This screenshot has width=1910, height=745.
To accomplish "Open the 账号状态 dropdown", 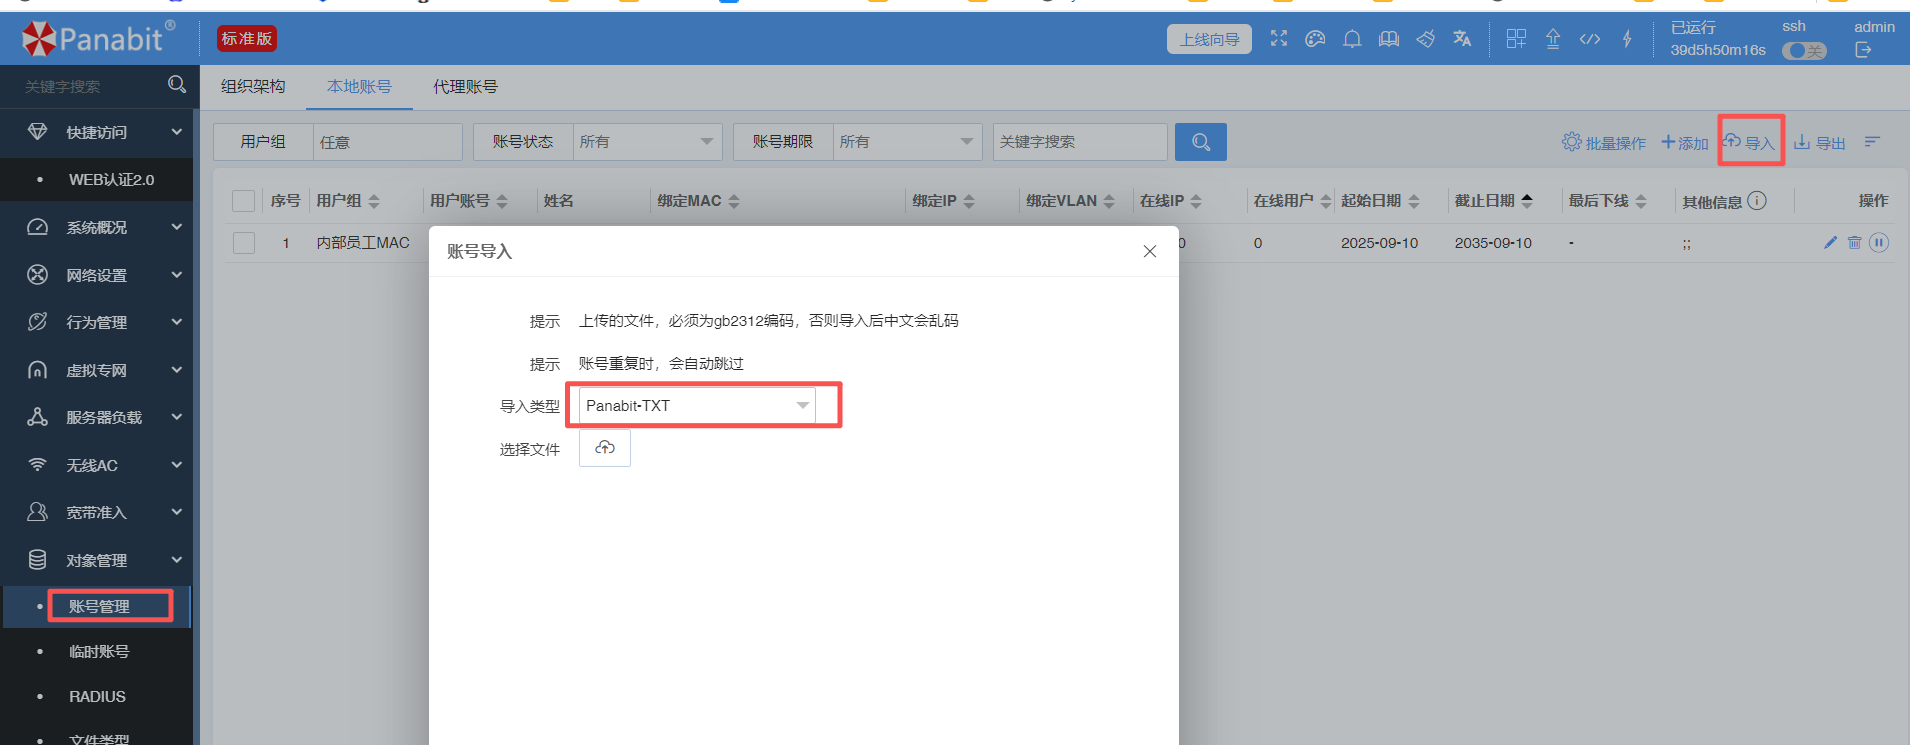I will tap(647, 142).
